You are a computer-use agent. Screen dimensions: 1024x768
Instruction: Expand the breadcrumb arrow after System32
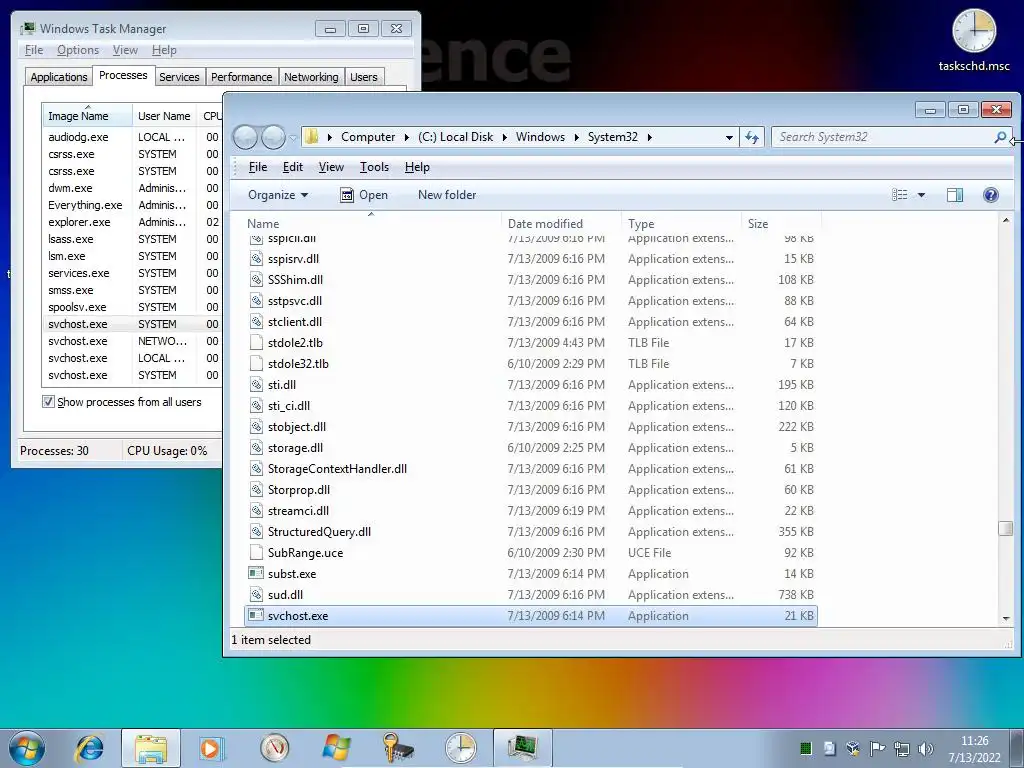(649, 137)
